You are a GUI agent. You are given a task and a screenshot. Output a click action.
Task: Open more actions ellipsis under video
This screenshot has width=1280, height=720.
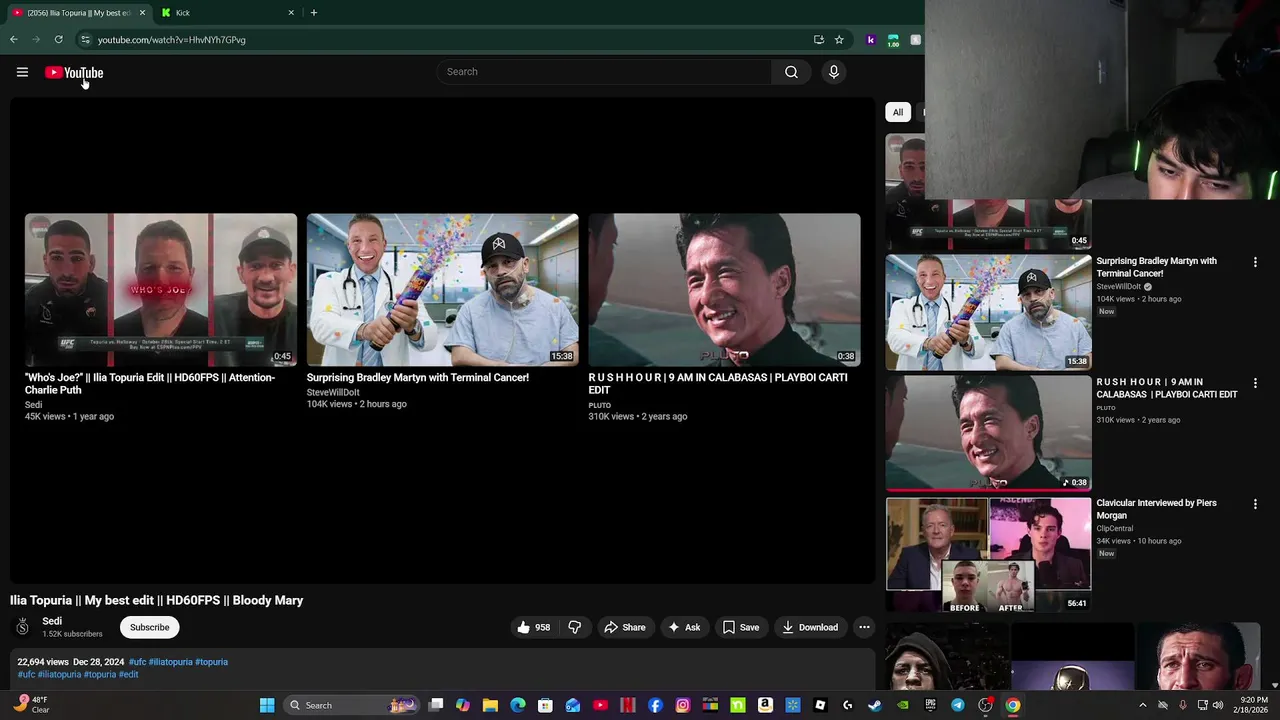tap(864, 627)
